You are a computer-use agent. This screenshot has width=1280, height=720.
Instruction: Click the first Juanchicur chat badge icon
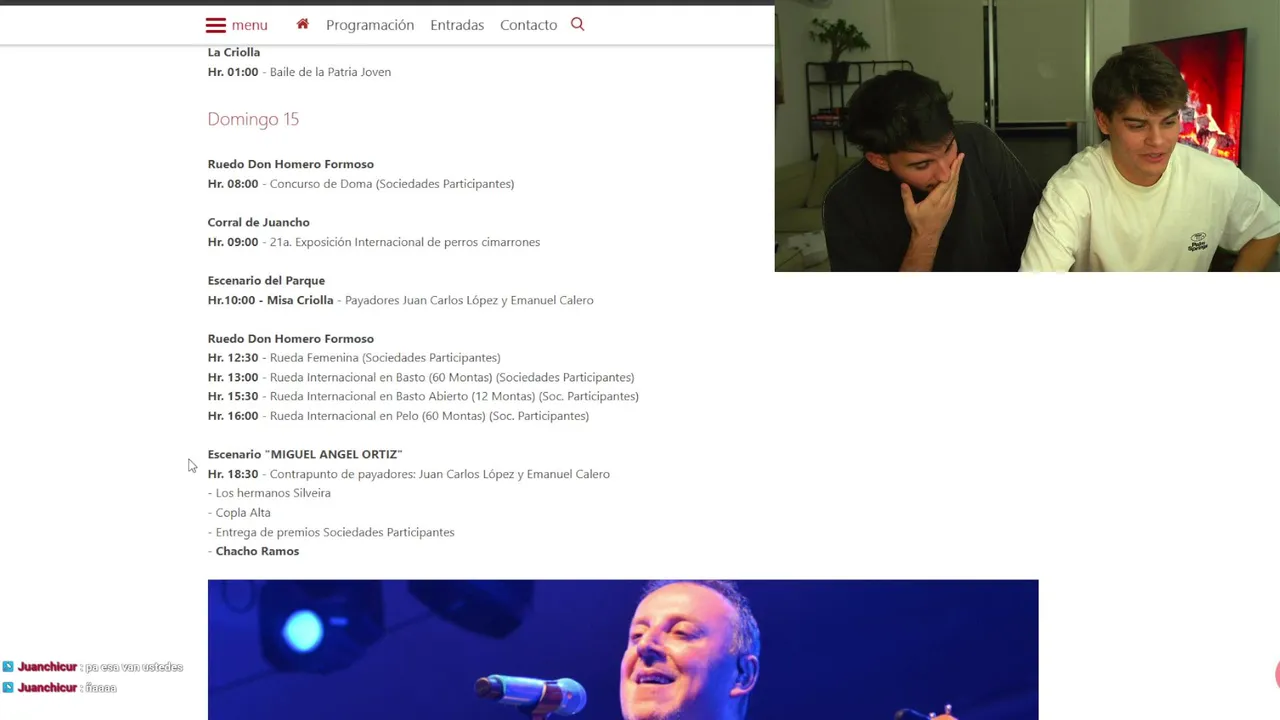8,667
